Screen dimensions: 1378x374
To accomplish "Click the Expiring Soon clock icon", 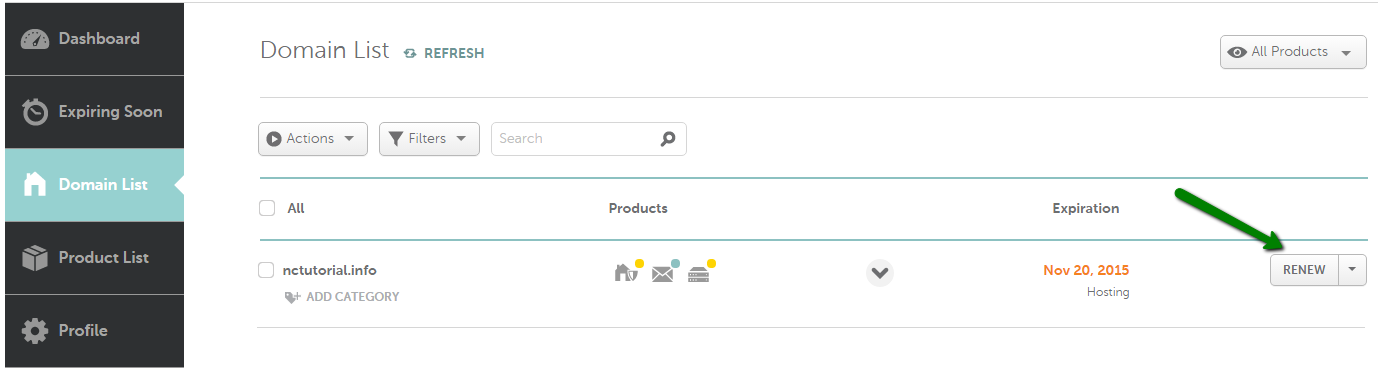I will pos(35,112).
